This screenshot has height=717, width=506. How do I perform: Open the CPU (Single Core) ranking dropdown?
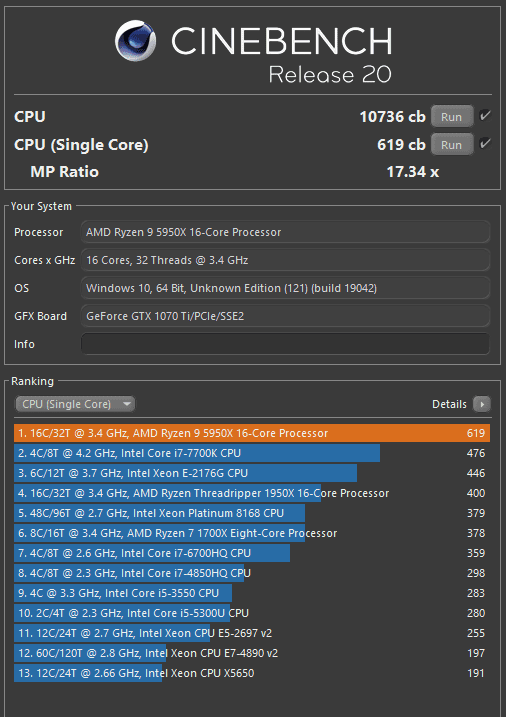(75, 404)
